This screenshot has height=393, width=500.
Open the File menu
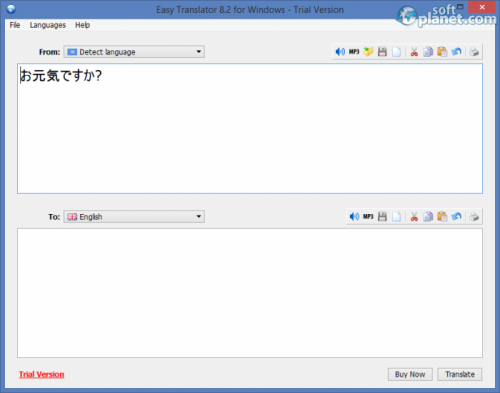coord(15,25)
